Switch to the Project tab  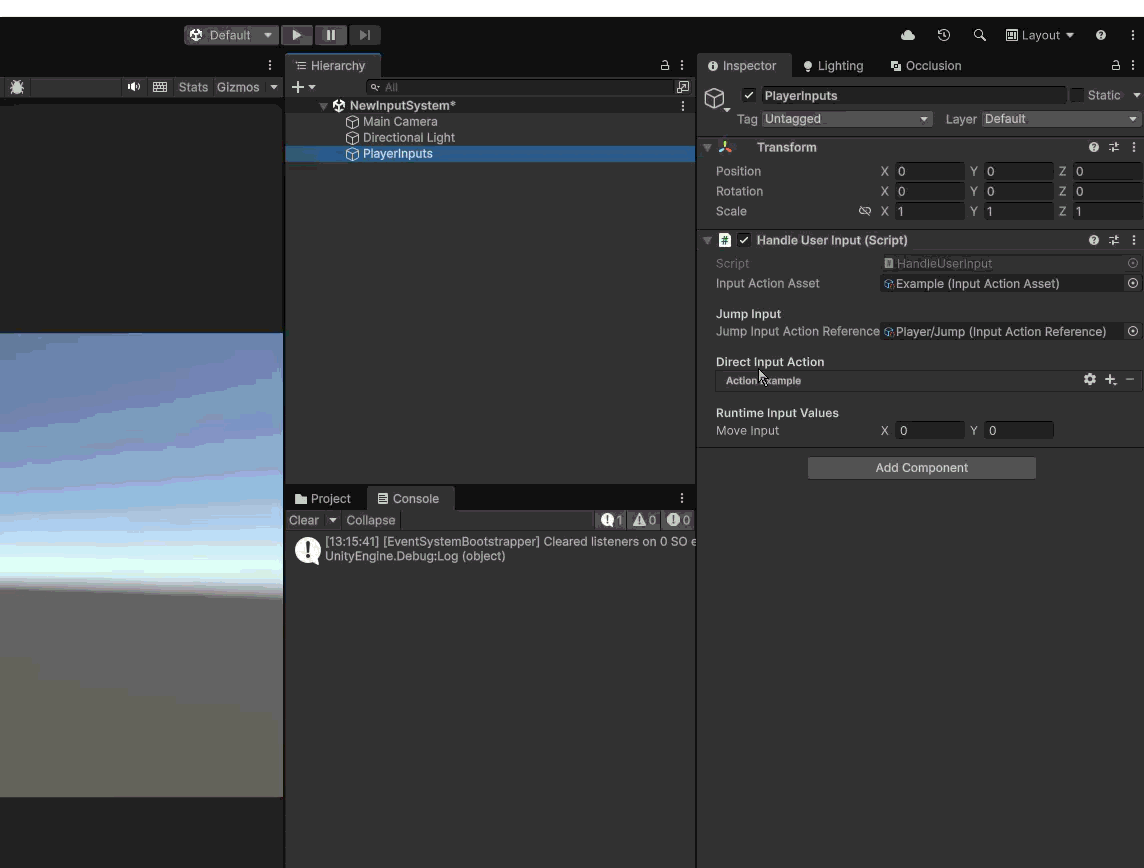pyautogui.click(x=323, y=499)
